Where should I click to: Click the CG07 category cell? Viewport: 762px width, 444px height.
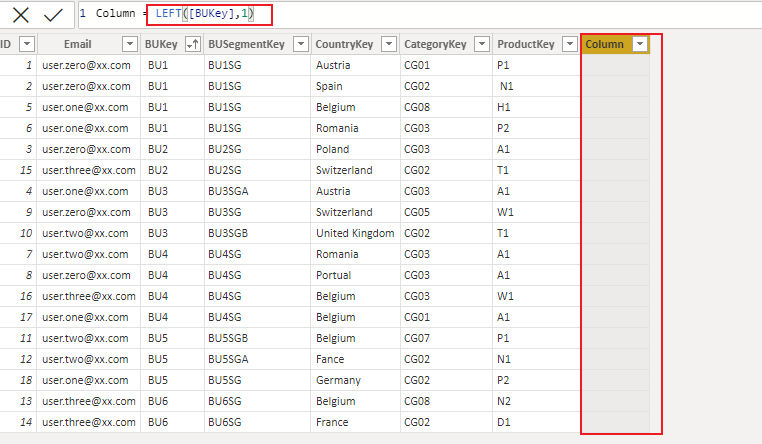click(x=446, y=338)
